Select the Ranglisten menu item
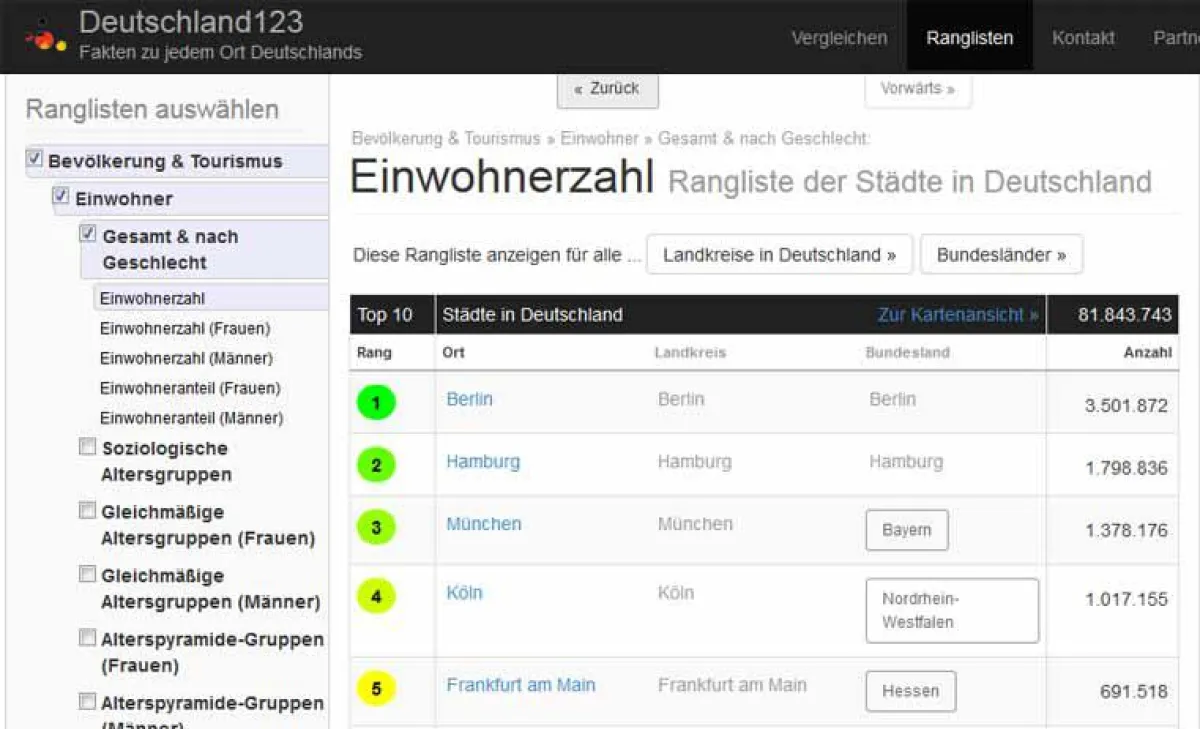The height and width of the screenshot is (729, 1200). point(969,37)
